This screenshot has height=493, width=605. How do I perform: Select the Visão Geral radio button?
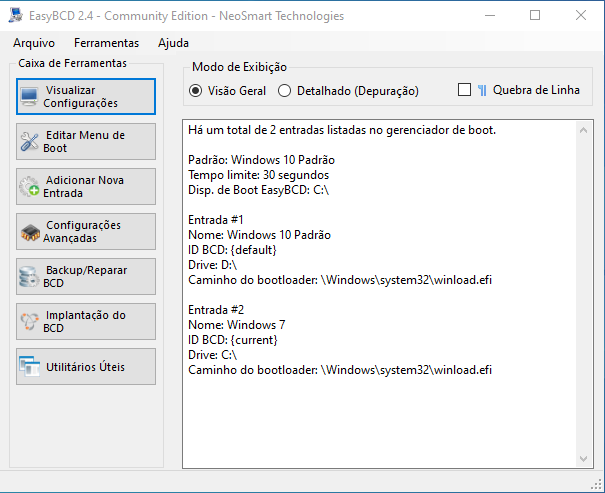[196, 91]
